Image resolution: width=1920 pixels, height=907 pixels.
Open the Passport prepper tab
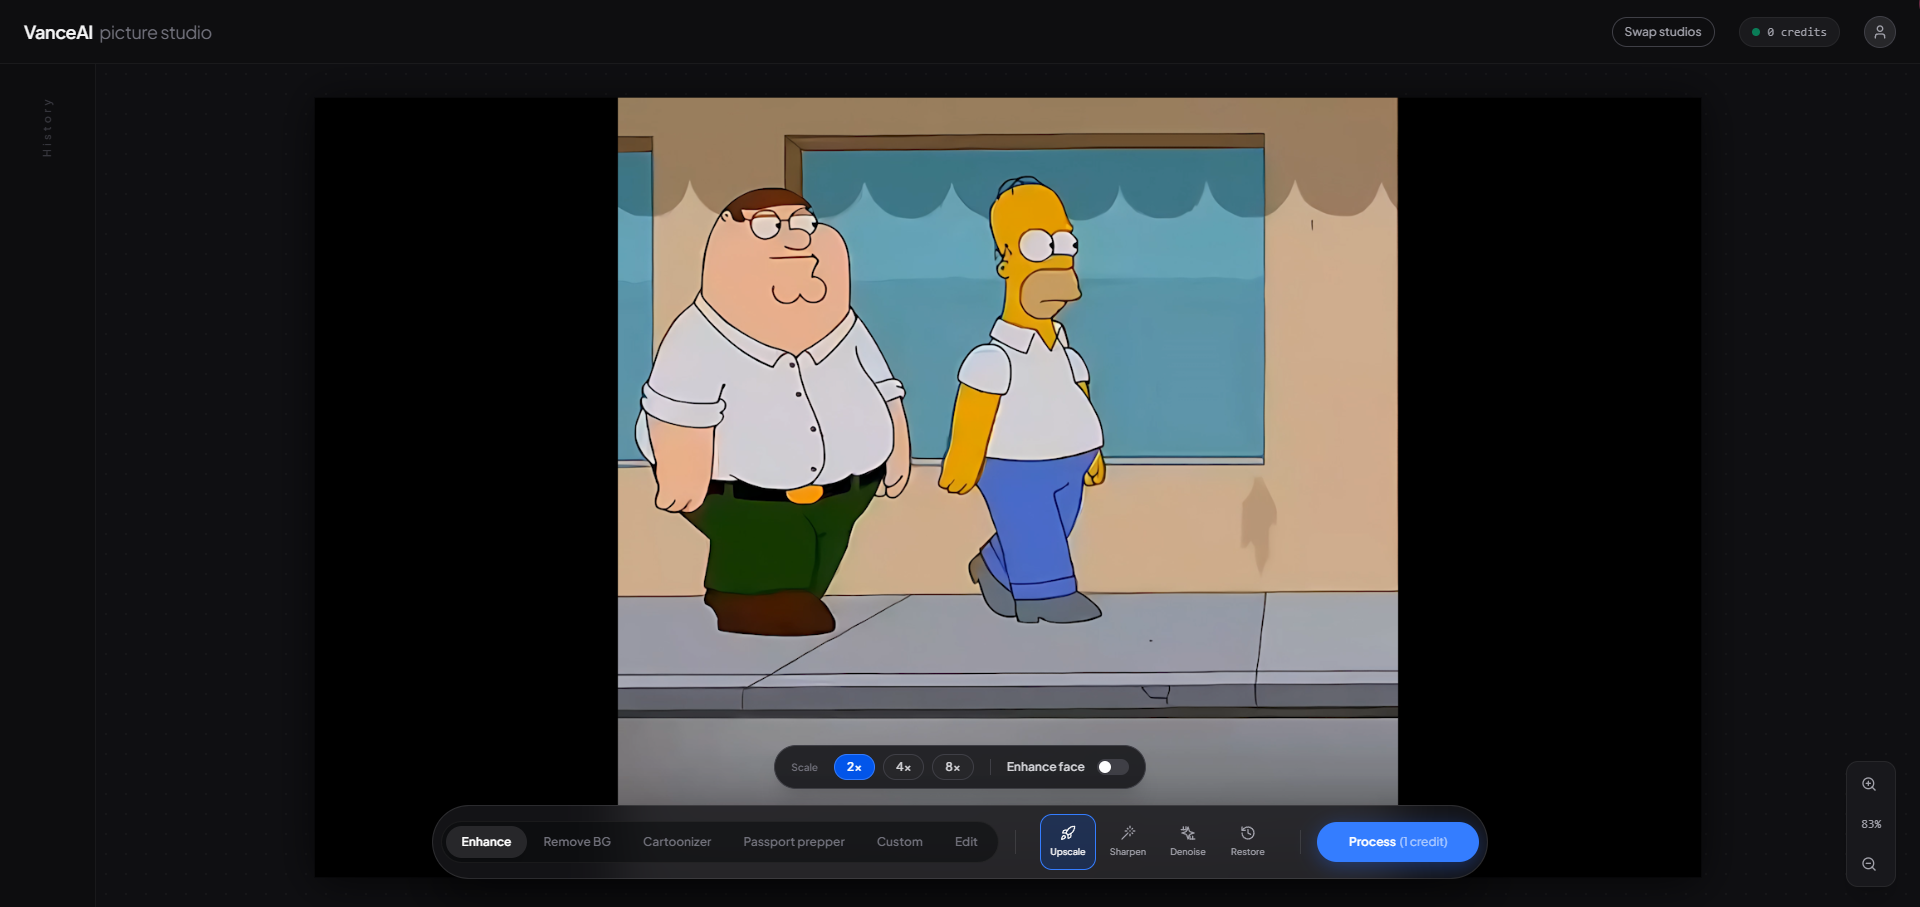[794, 842]
